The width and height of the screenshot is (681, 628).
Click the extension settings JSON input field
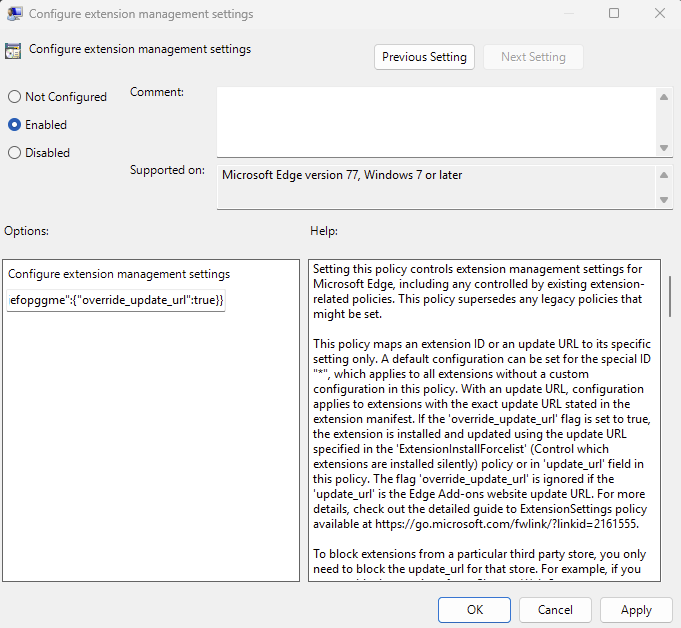(116, 300)
